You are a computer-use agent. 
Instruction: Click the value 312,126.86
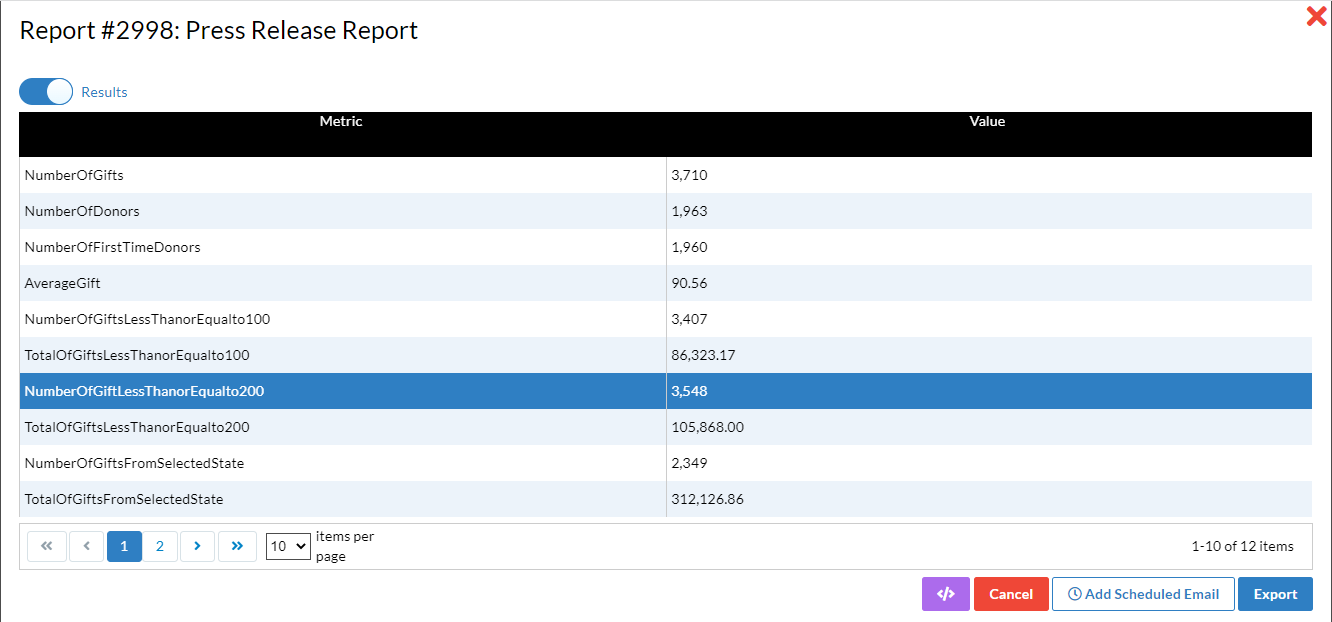(707, 499)
